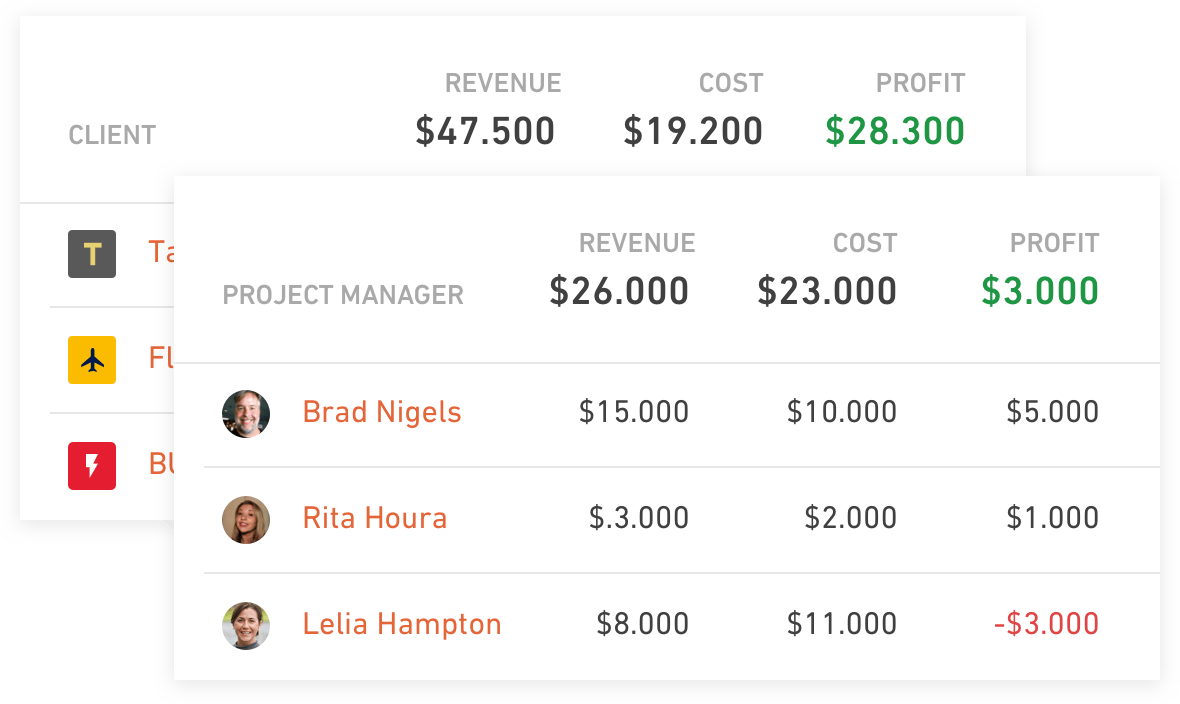This screenshot has width=1180, height=704.
Task: Open Rita Houra's avatar photo
Action: tap(246, 520)
